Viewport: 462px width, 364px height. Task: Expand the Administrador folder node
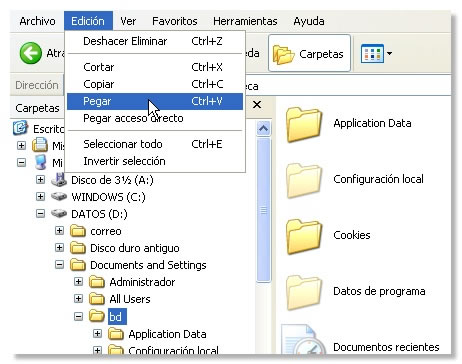[78, 282]
